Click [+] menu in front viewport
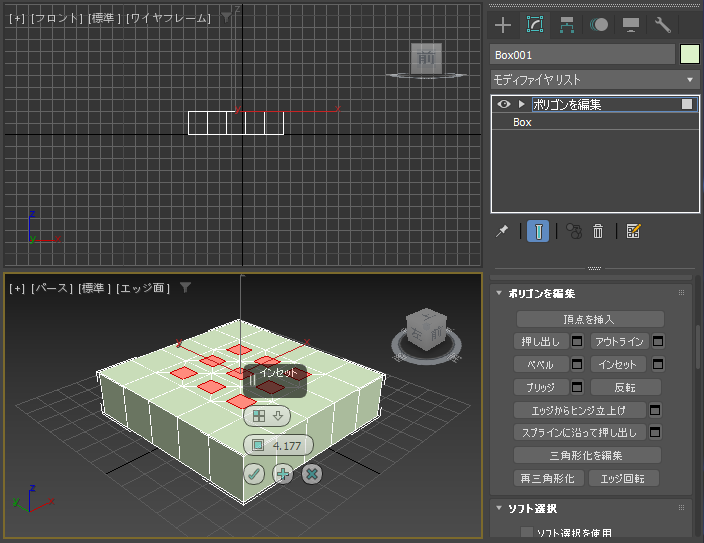The image size is (704, 543). (17, 18)
